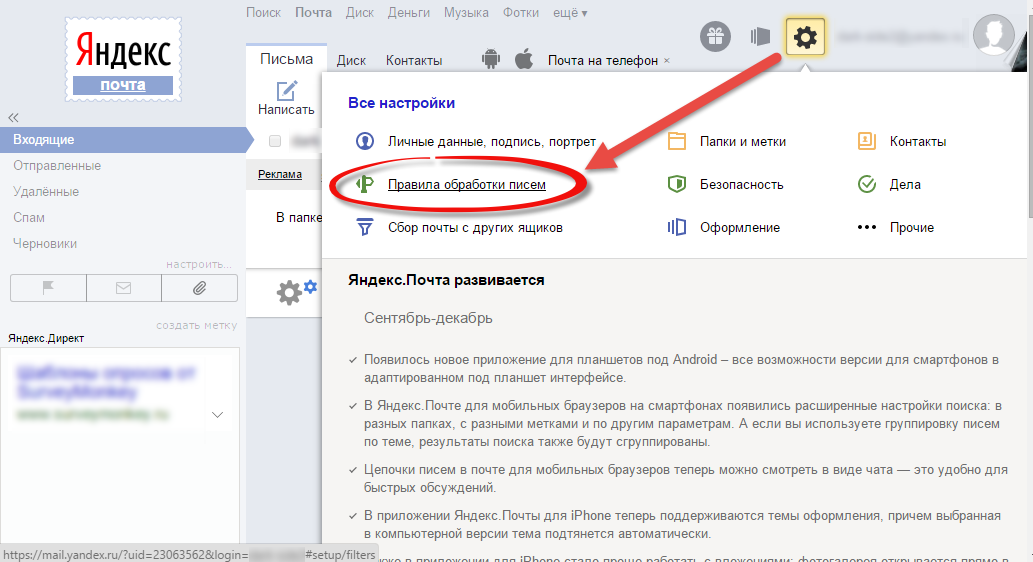Image resolution: width=1033 pixels, height=562 pixels.
Task: Filter messages with attachments paperclip
Action: coord(199,288)
